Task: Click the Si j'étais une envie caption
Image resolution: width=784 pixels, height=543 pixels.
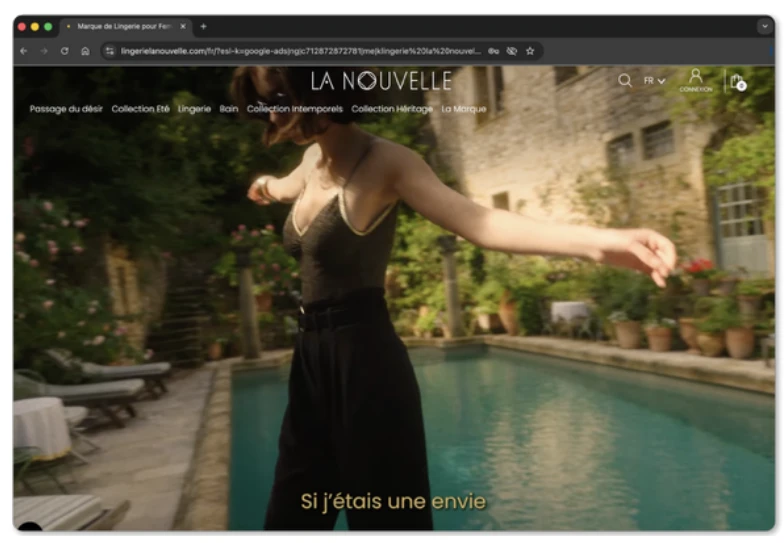Action: coord(393,502)
